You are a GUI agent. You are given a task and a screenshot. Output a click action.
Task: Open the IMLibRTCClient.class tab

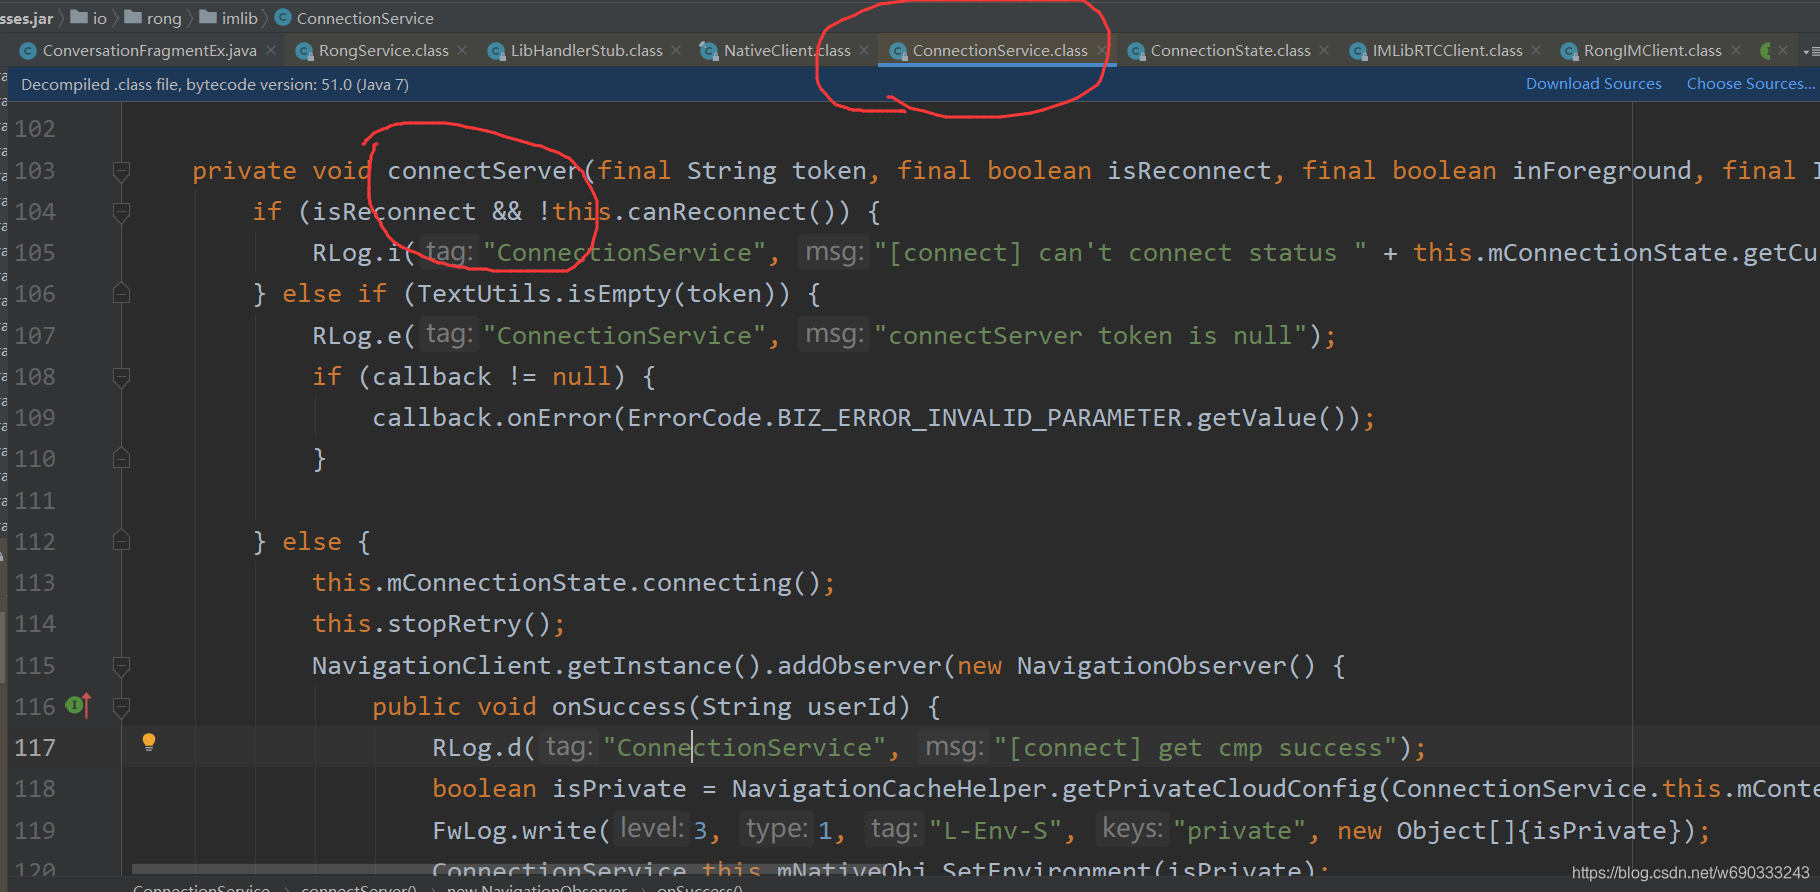(1447, 50)
